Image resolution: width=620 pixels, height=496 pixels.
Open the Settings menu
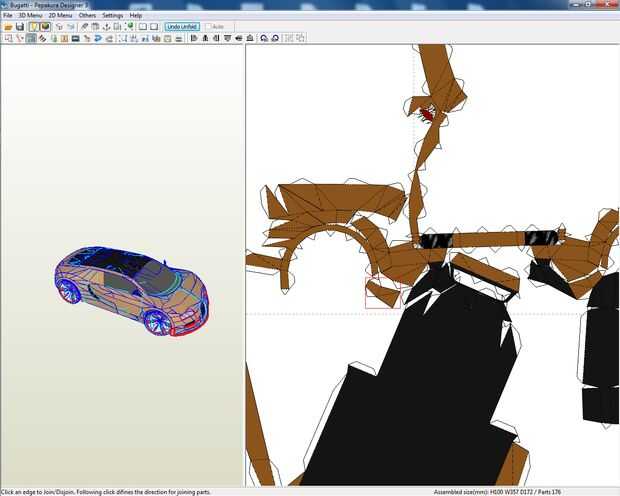(113, 15)
